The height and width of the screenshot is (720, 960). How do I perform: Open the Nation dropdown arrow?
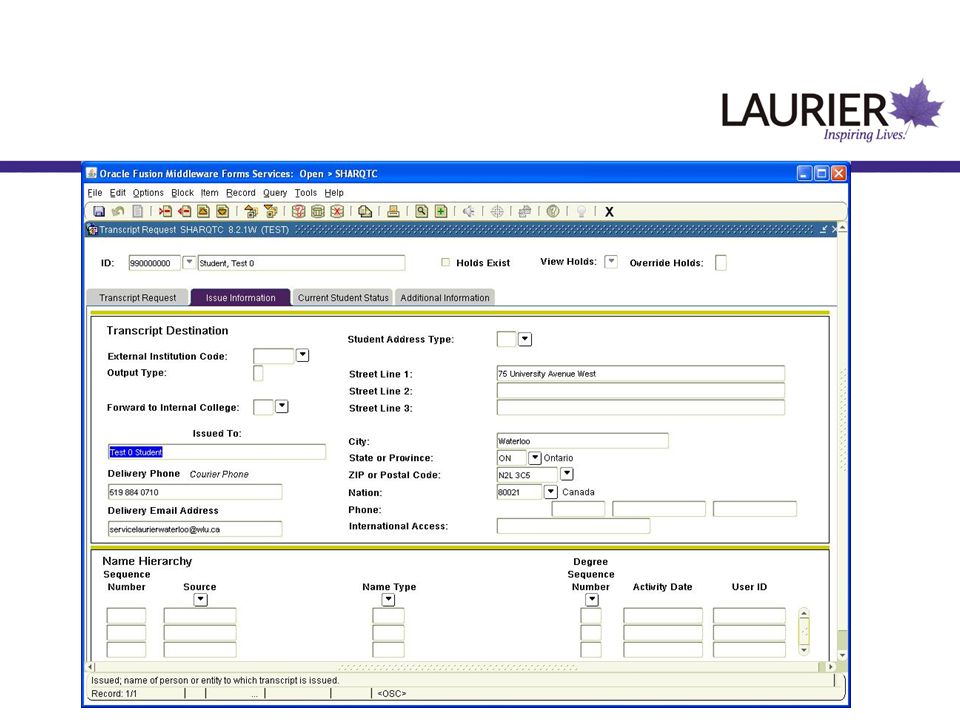[x=550, y=492]
